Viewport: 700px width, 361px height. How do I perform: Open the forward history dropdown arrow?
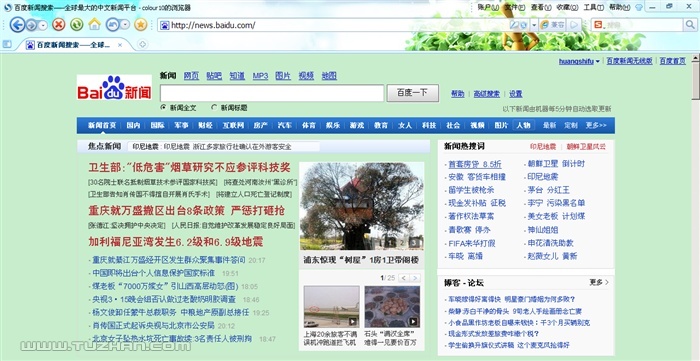click(x=43, y=25)
